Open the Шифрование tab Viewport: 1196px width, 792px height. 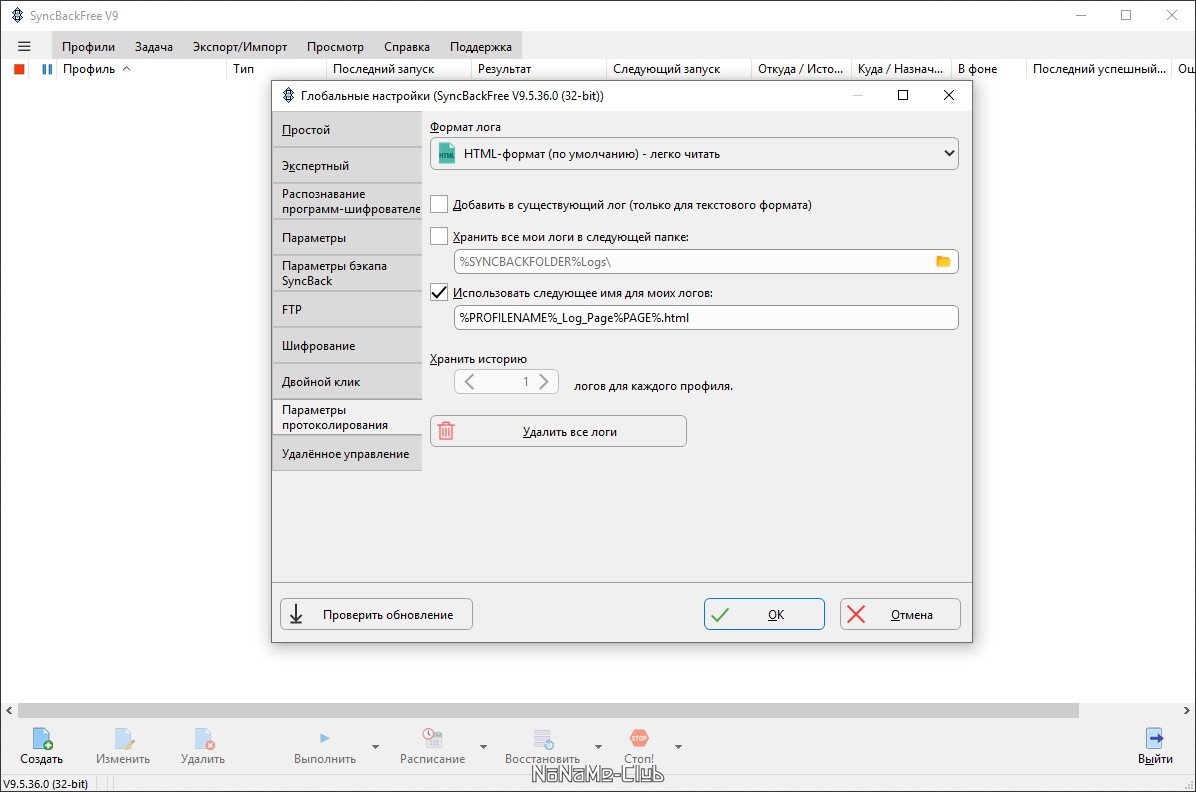[347, 346]
